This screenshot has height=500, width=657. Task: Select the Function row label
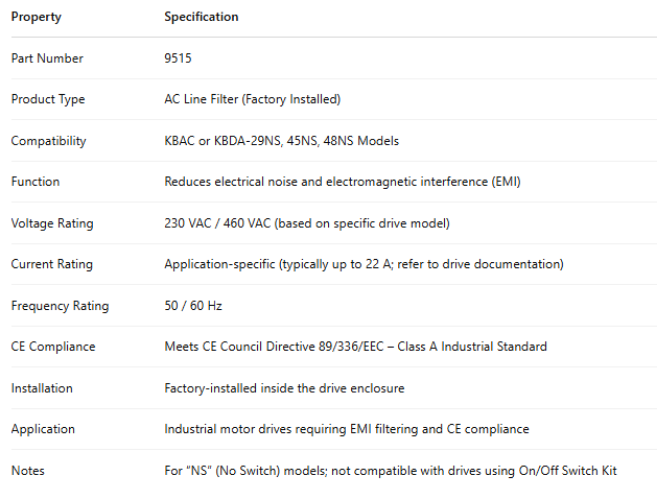[35, 182]
